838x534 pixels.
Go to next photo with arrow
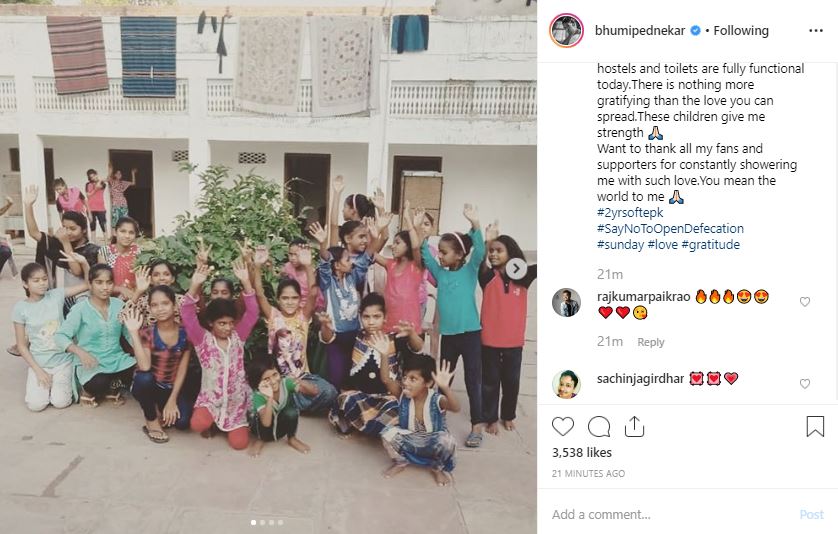(516, 268)
